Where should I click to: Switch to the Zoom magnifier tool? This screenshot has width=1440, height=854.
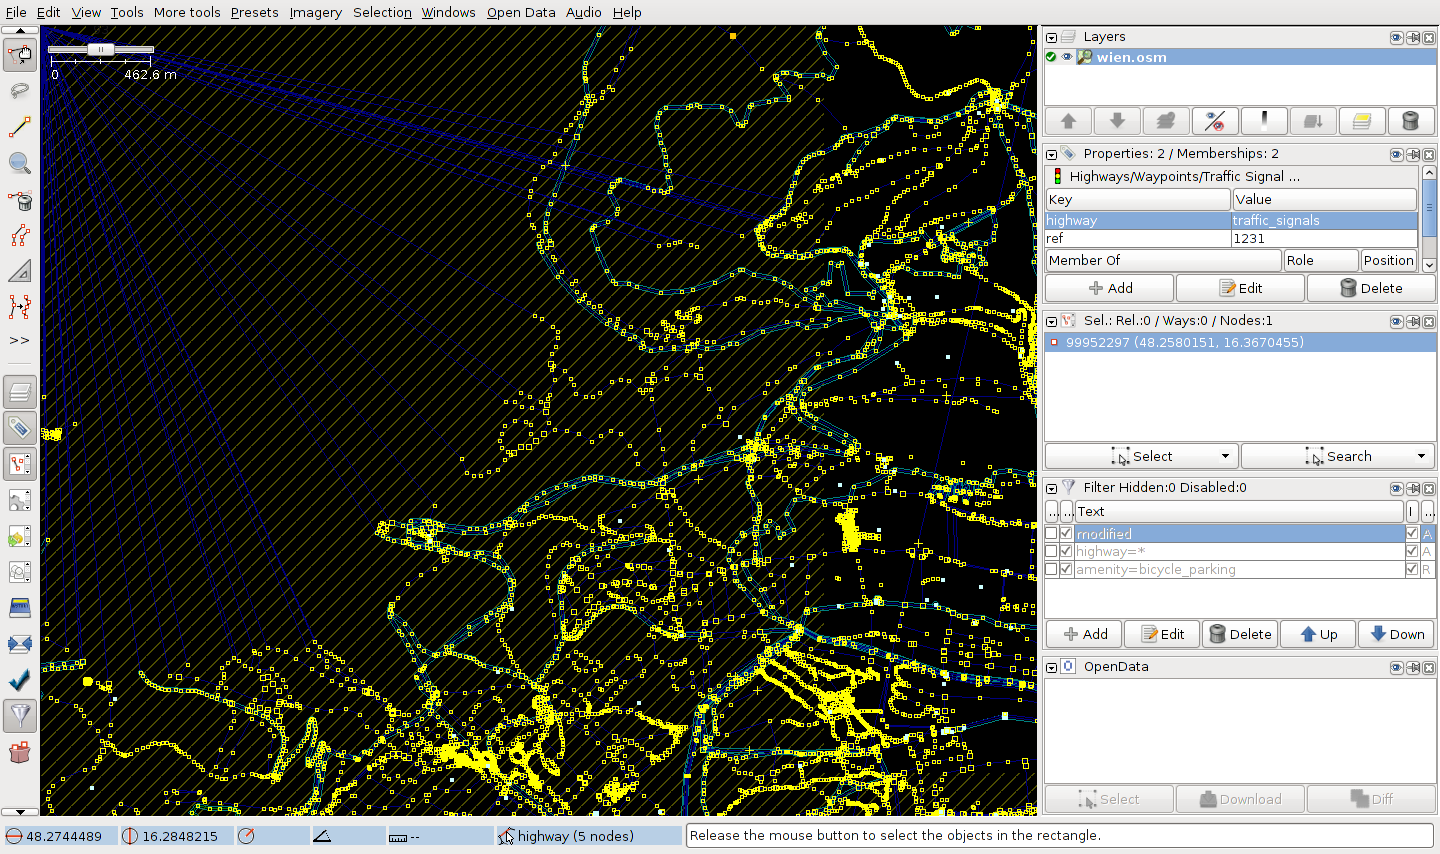[x=19, y=163]
